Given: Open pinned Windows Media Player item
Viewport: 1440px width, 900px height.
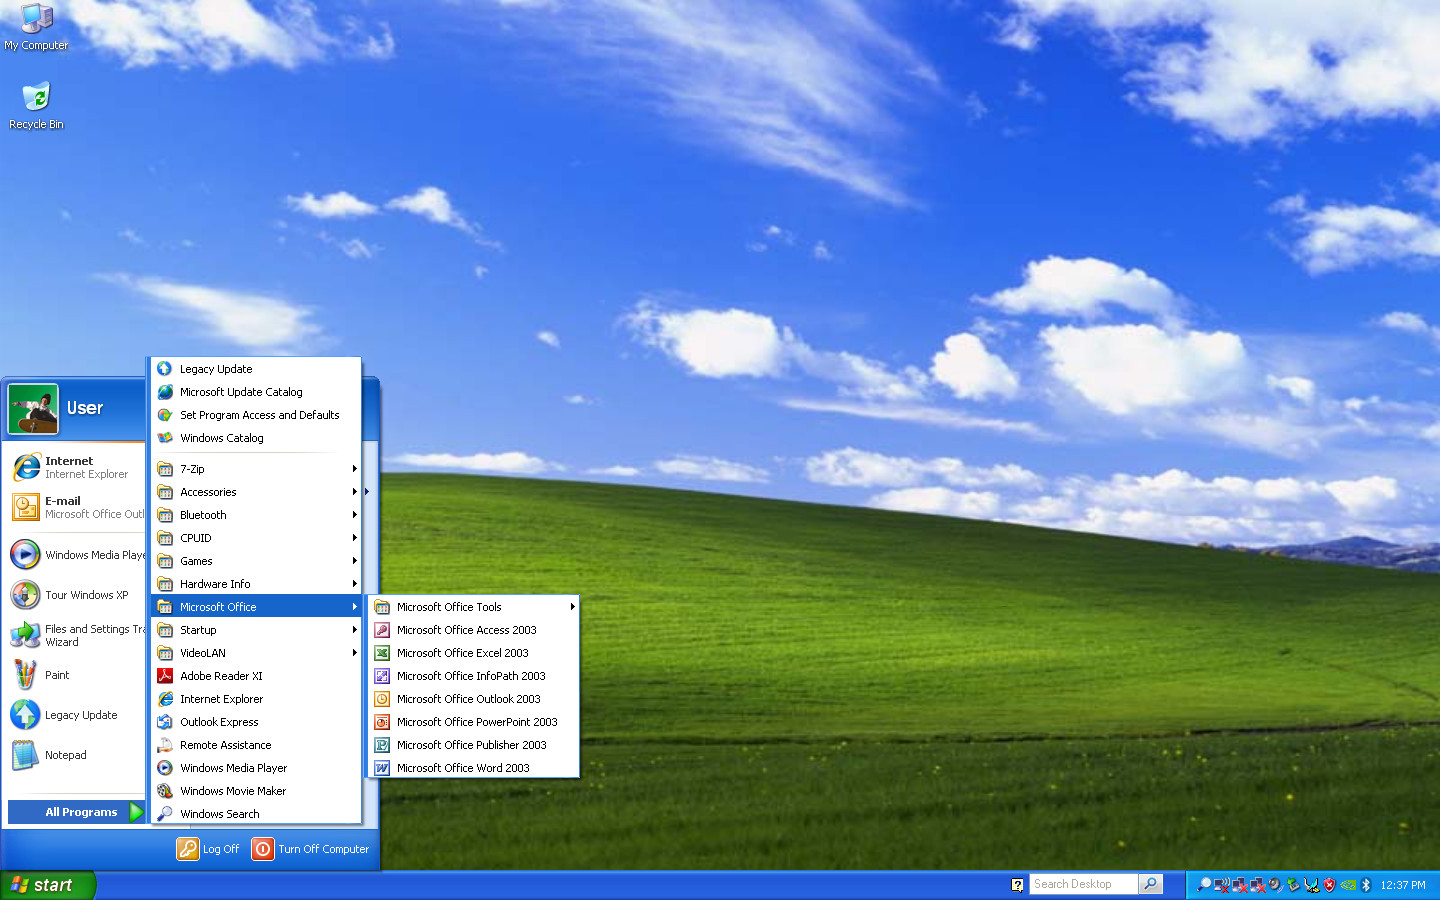Looking at the screenshot, I should 76,555.
